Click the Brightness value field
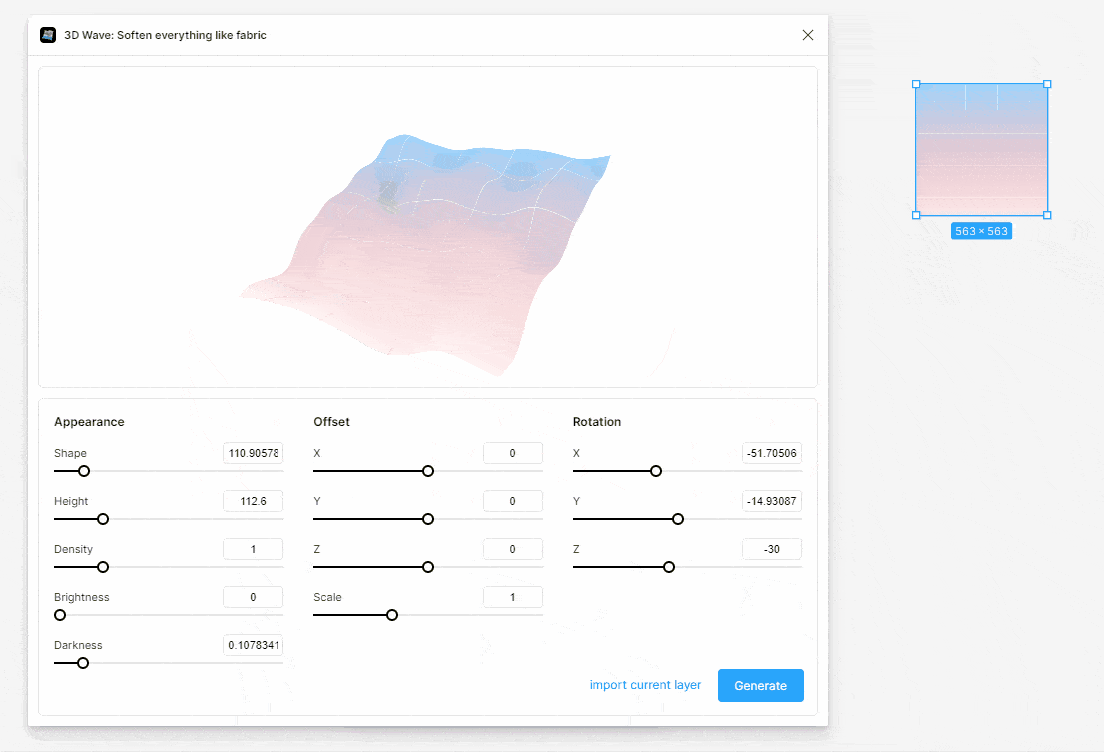Screen dimensions: 1104x752 253,596
